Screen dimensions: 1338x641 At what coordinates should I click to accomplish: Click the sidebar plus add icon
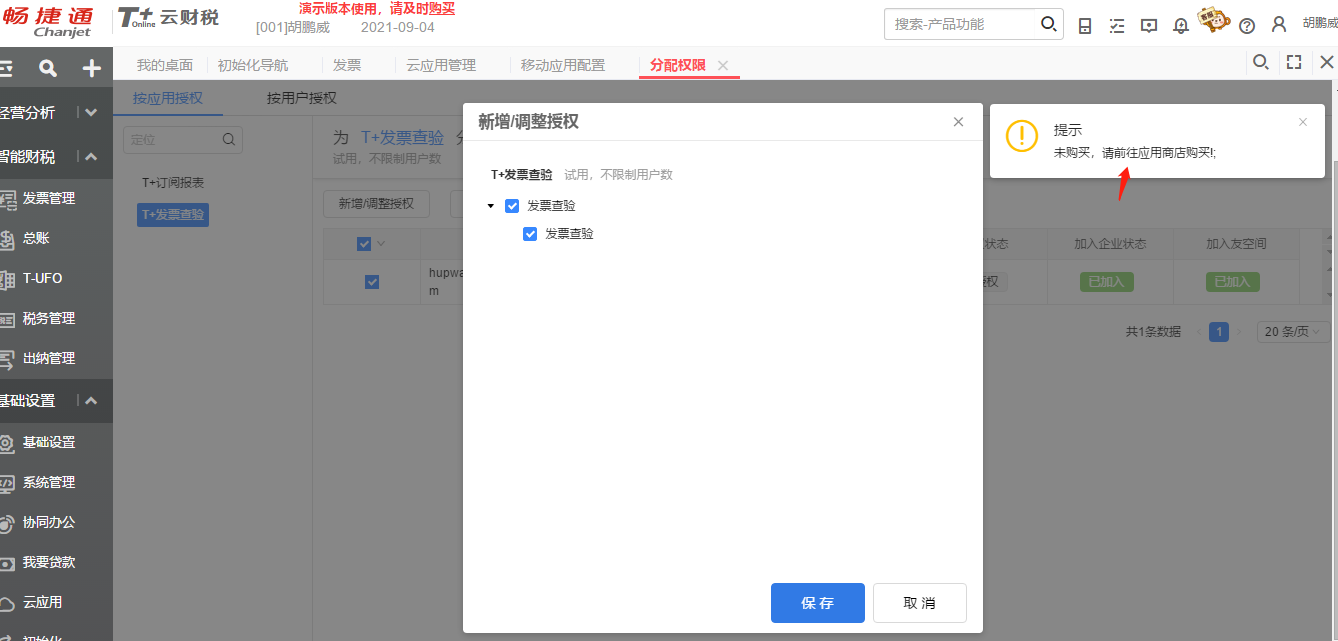(91, 68)
